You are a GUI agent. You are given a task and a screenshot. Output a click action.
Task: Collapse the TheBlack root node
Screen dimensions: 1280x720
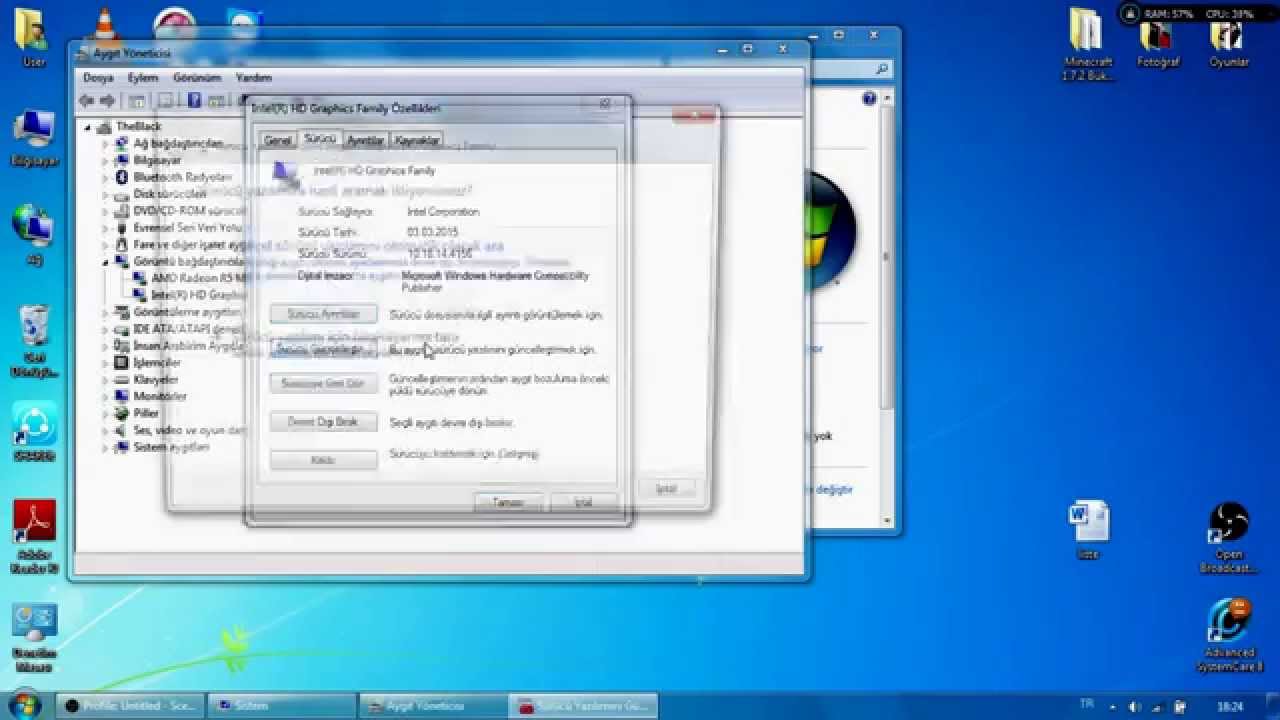coord(88,127)
